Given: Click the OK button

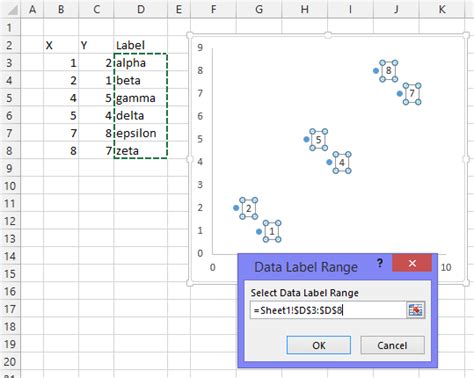Looking at the screenshot, I should 319,345.
